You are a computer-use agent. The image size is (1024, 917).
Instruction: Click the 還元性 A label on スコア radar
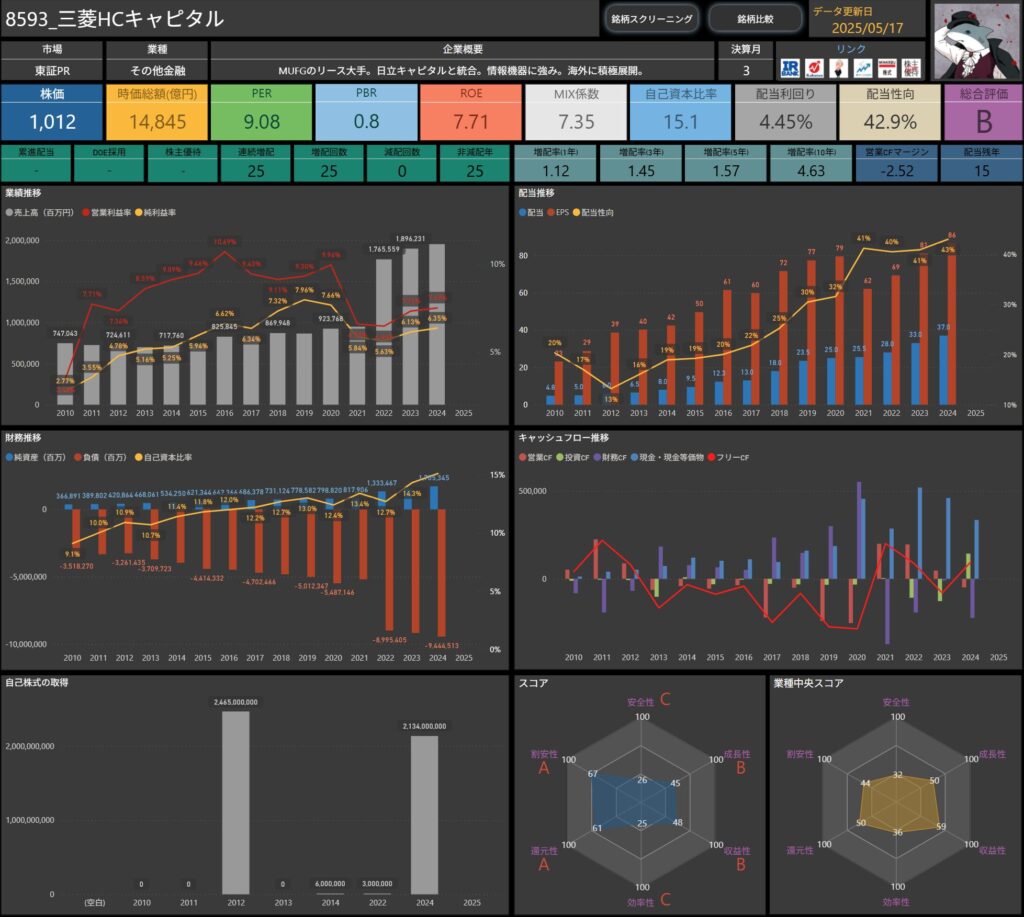click(x=544, y=858)
